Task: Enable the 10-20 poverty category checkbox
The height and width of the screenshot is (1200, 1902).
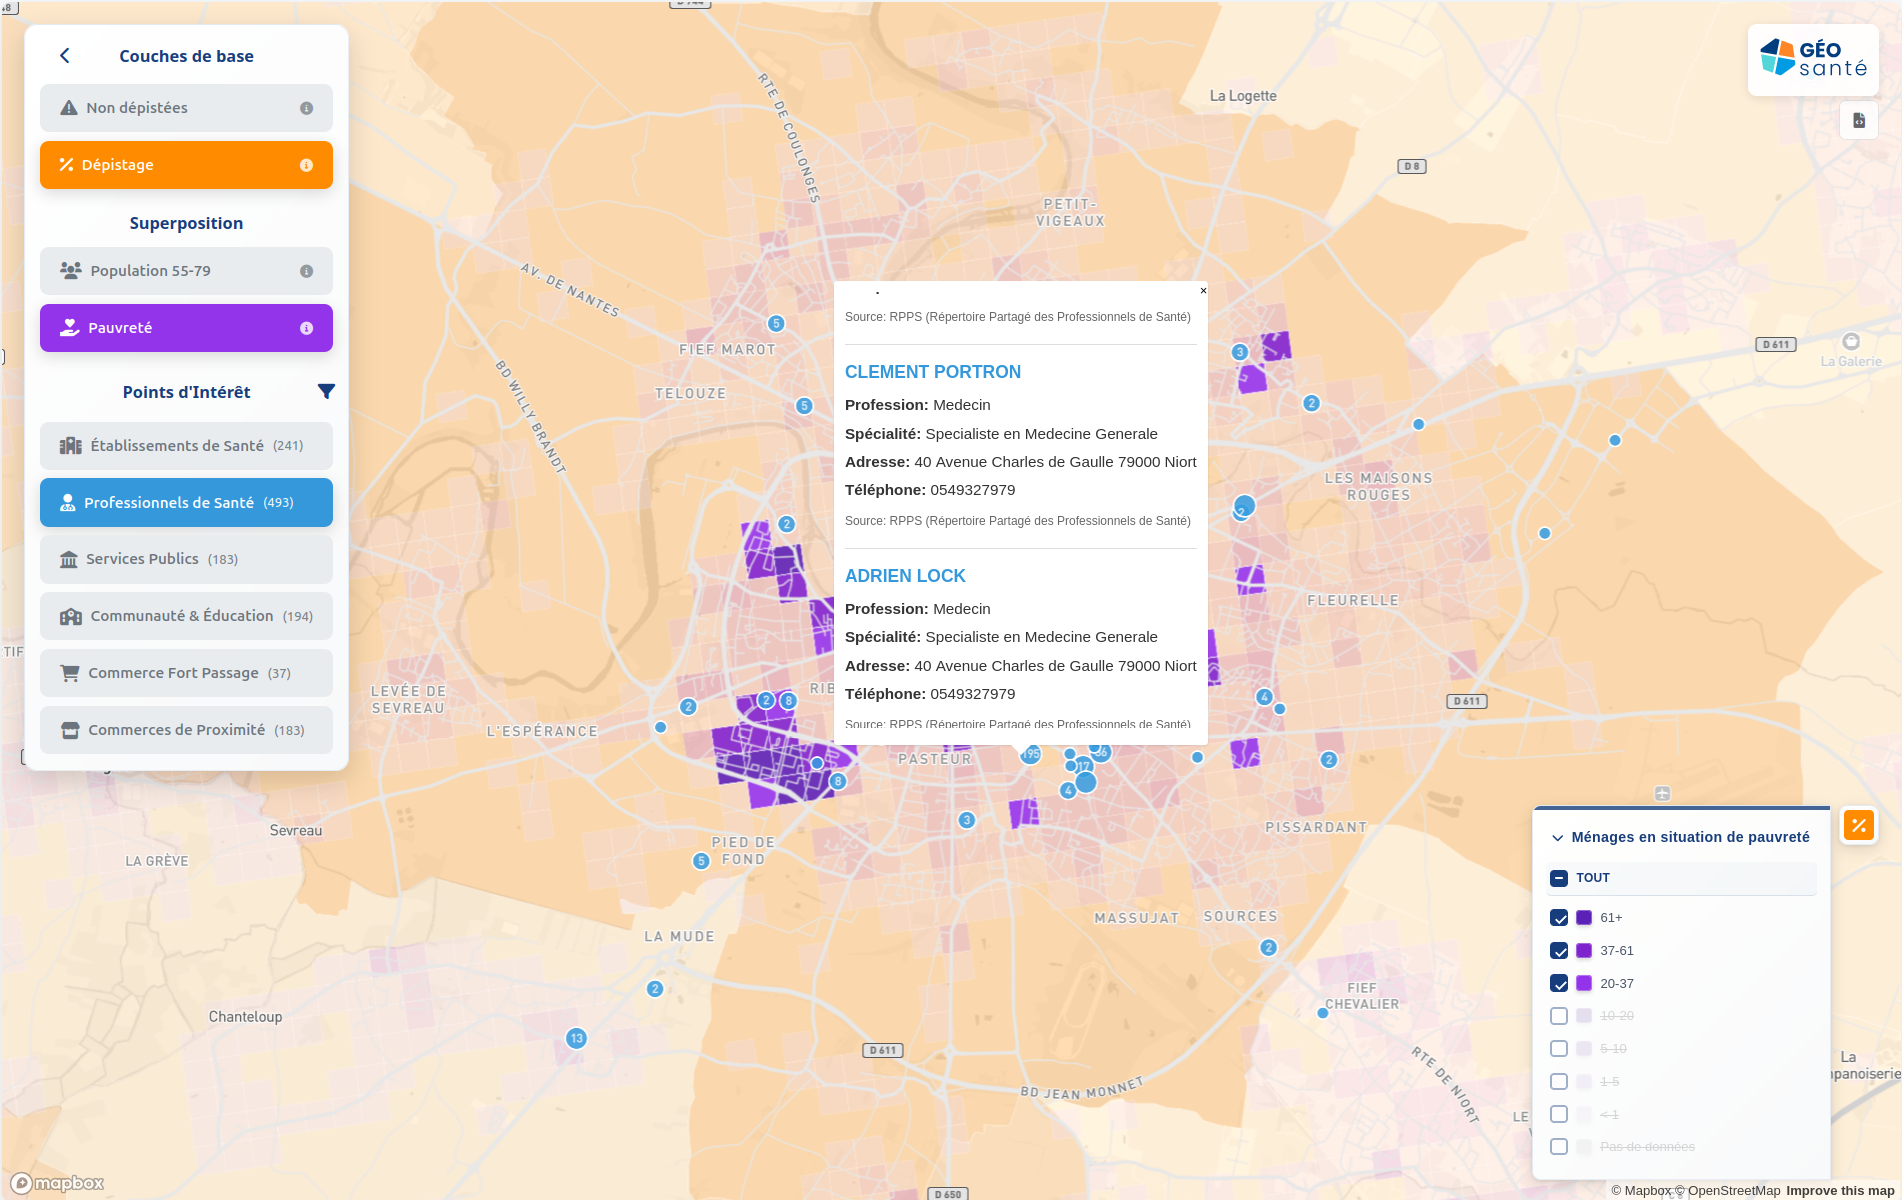Action: [1558, 1015]
